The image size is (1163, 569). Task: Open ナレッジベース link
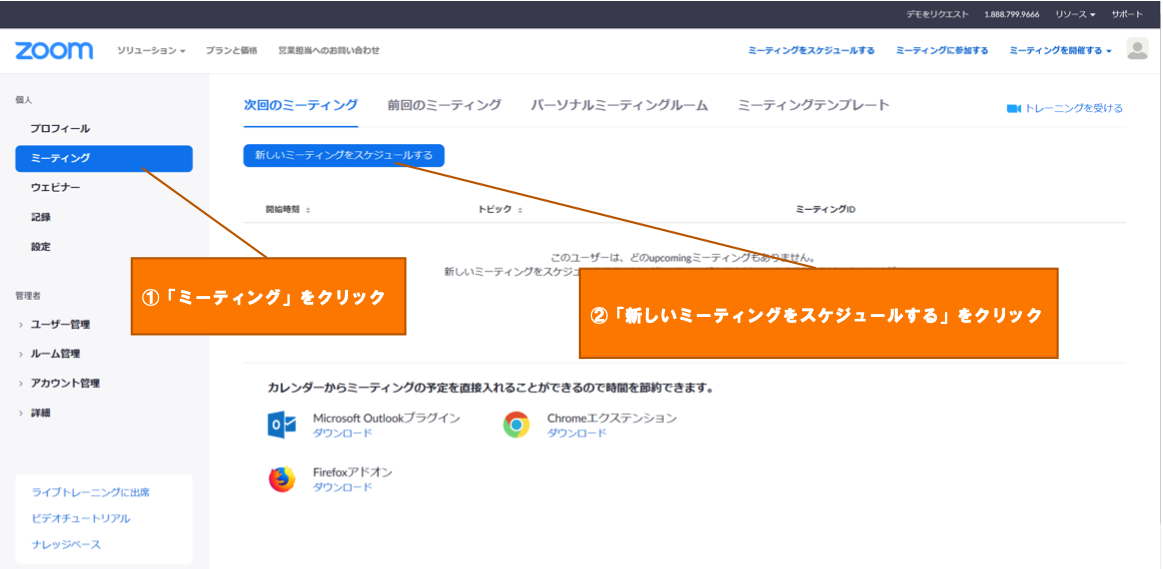pyautogui.click(x=66, y=545)
